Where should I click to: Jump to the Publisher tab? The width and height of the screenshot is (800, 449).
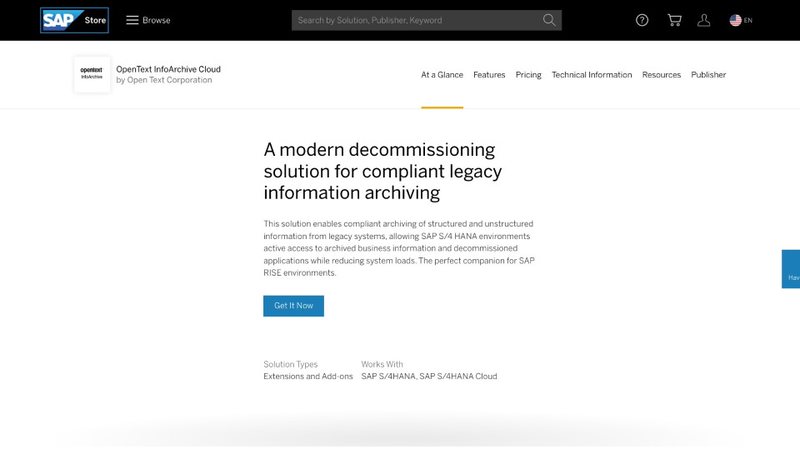(708, 75)
